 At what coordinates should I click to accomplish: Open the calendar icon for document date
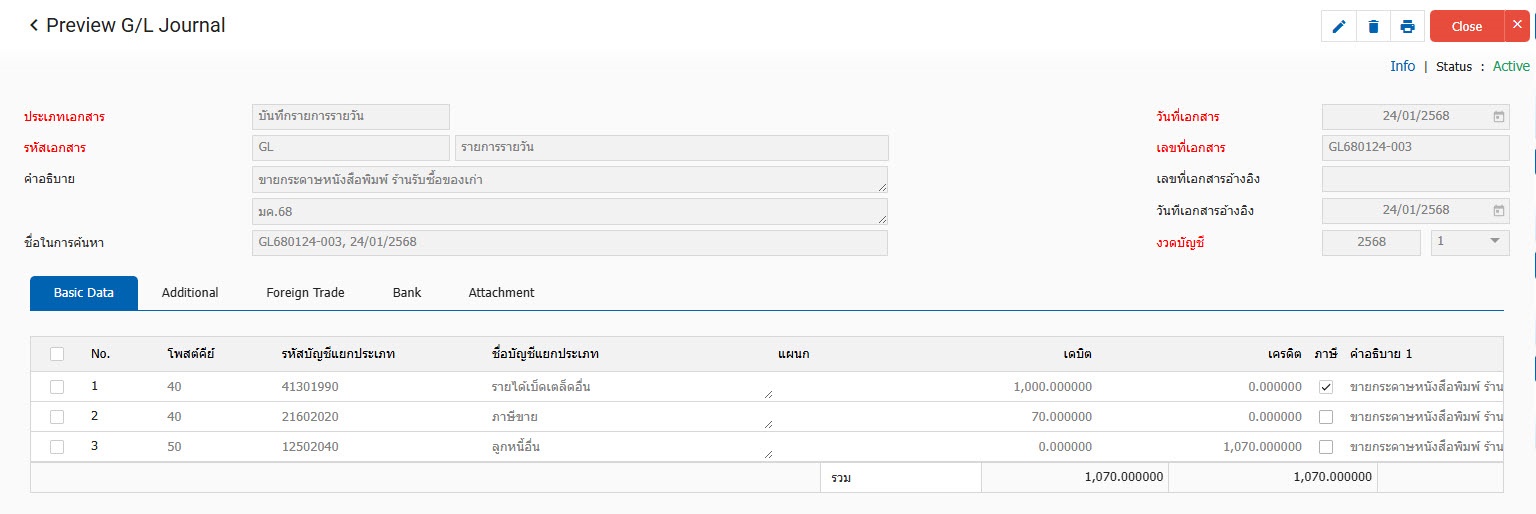click(x=1498, y=117)
